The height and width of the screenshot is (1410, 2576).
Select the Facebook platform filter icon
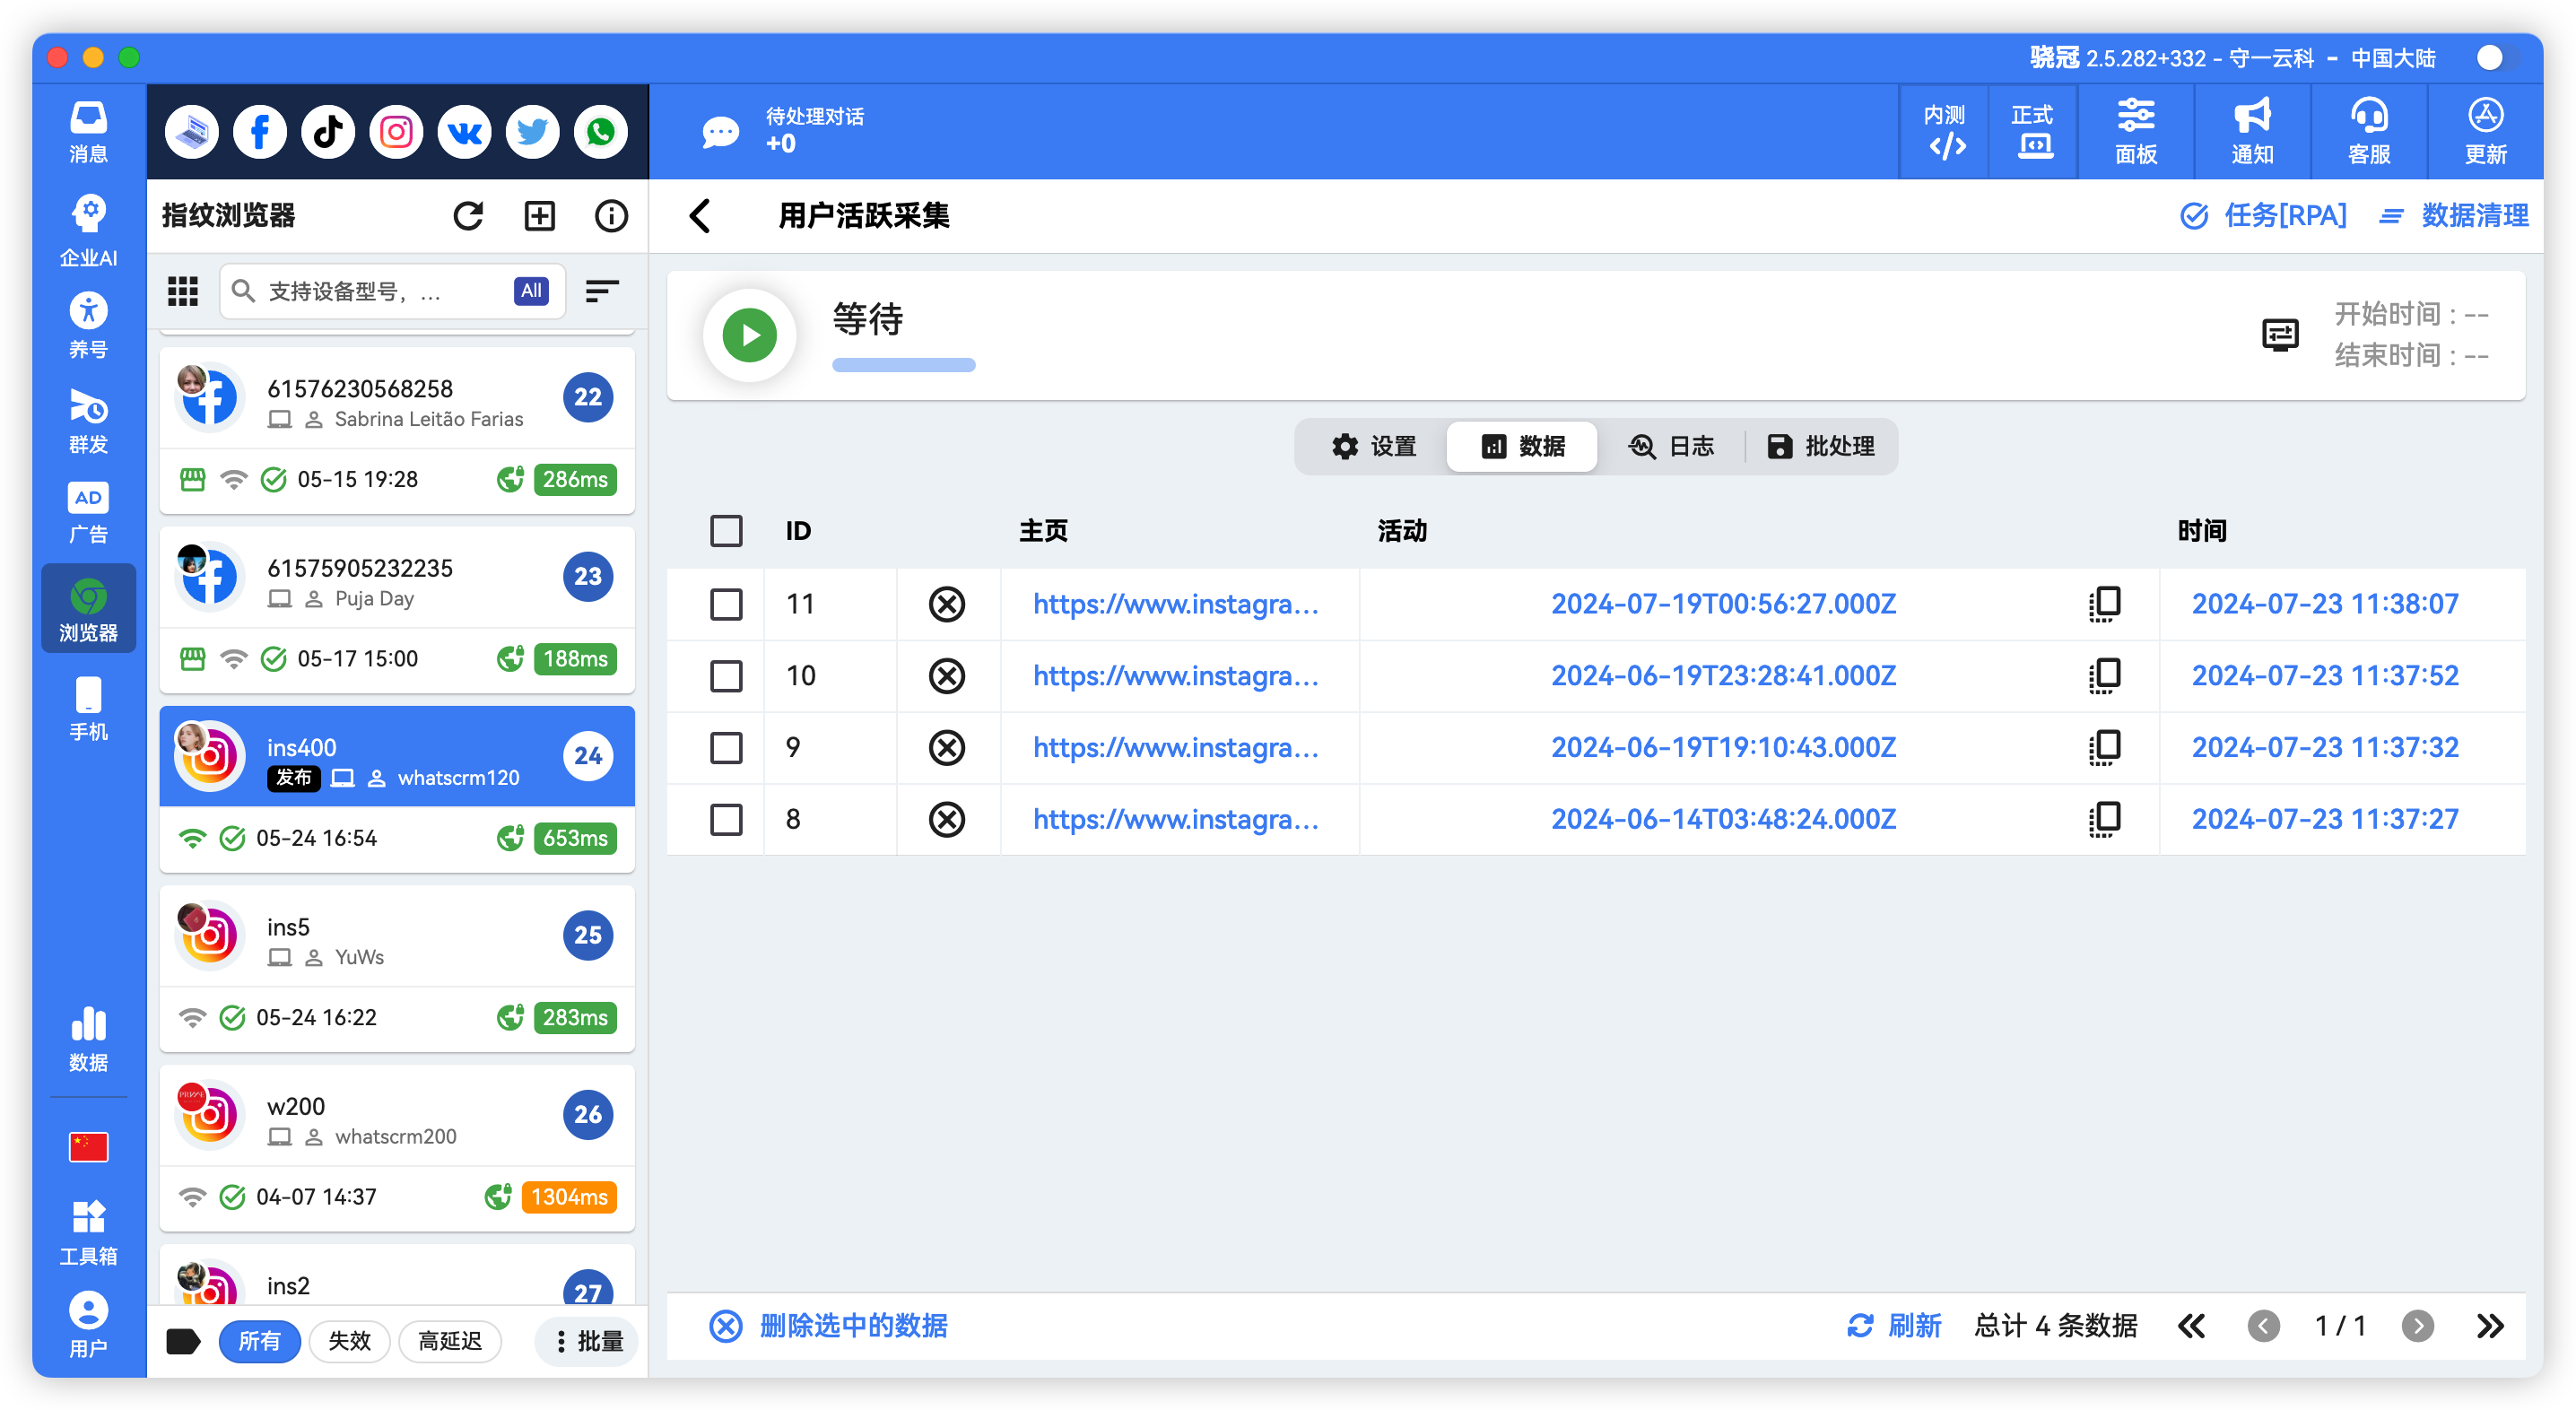[x=259, y=131]
